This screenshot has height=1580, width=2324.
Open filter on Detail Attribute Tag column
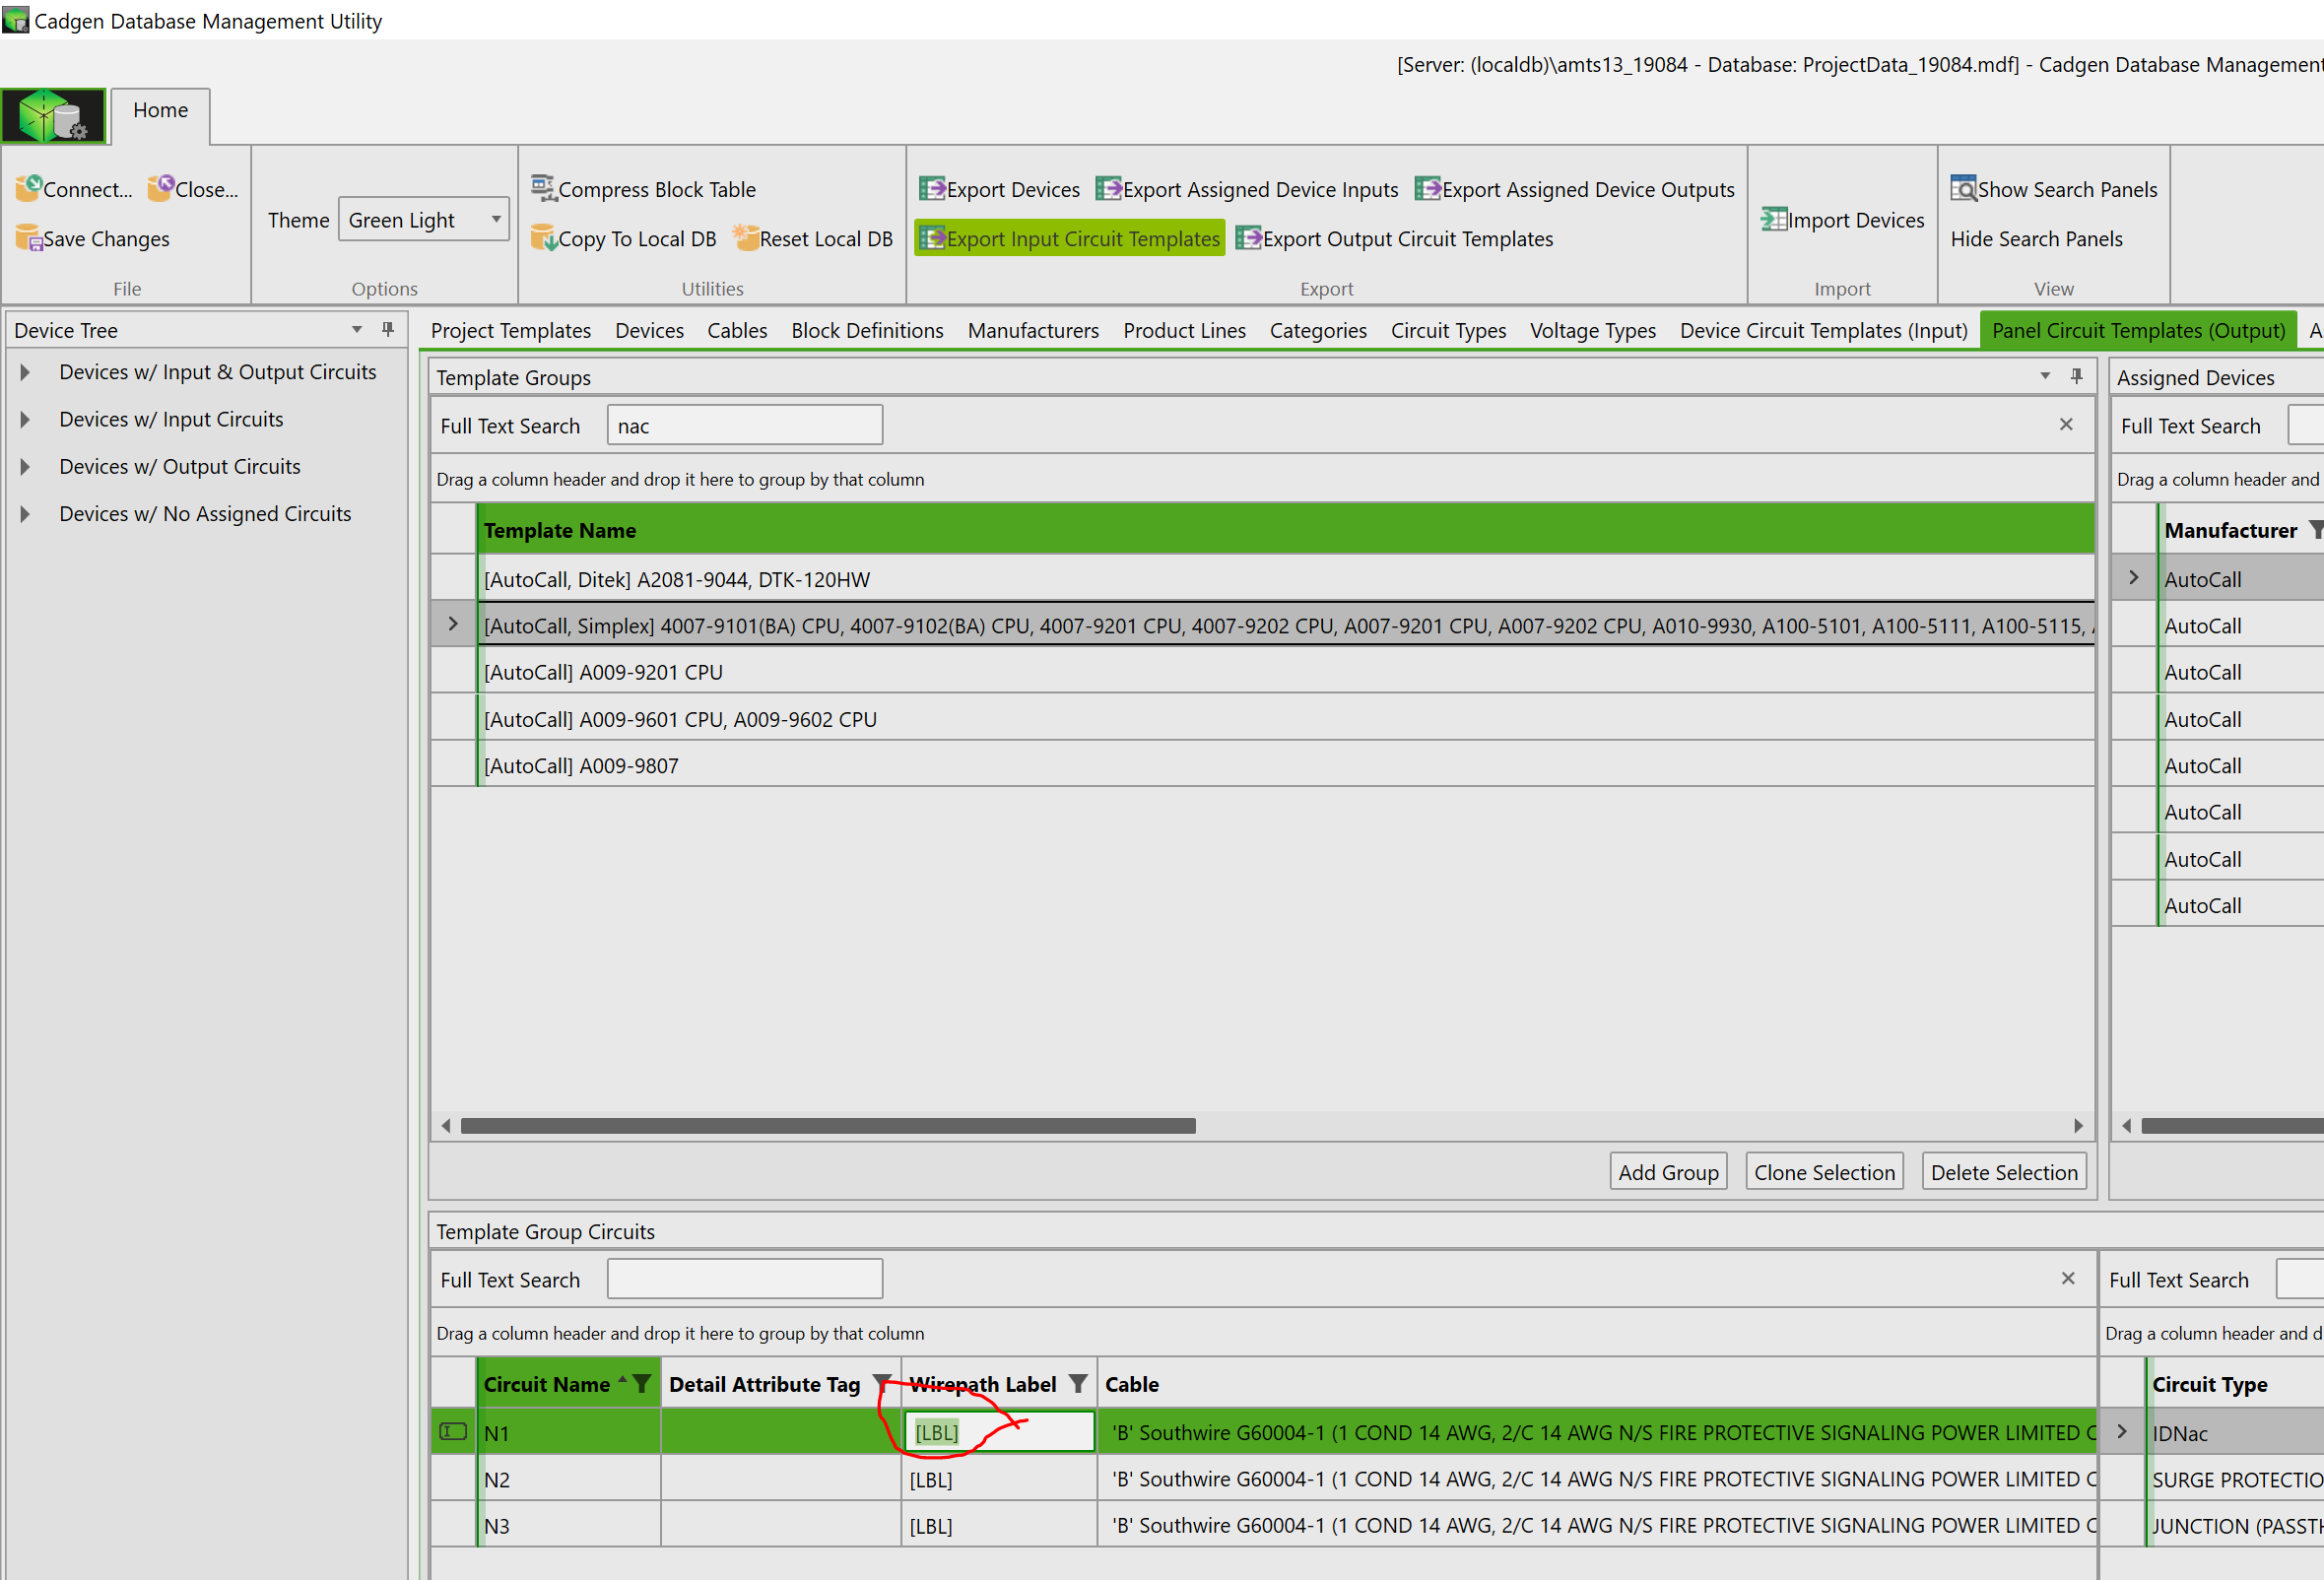pos(882,1384)
